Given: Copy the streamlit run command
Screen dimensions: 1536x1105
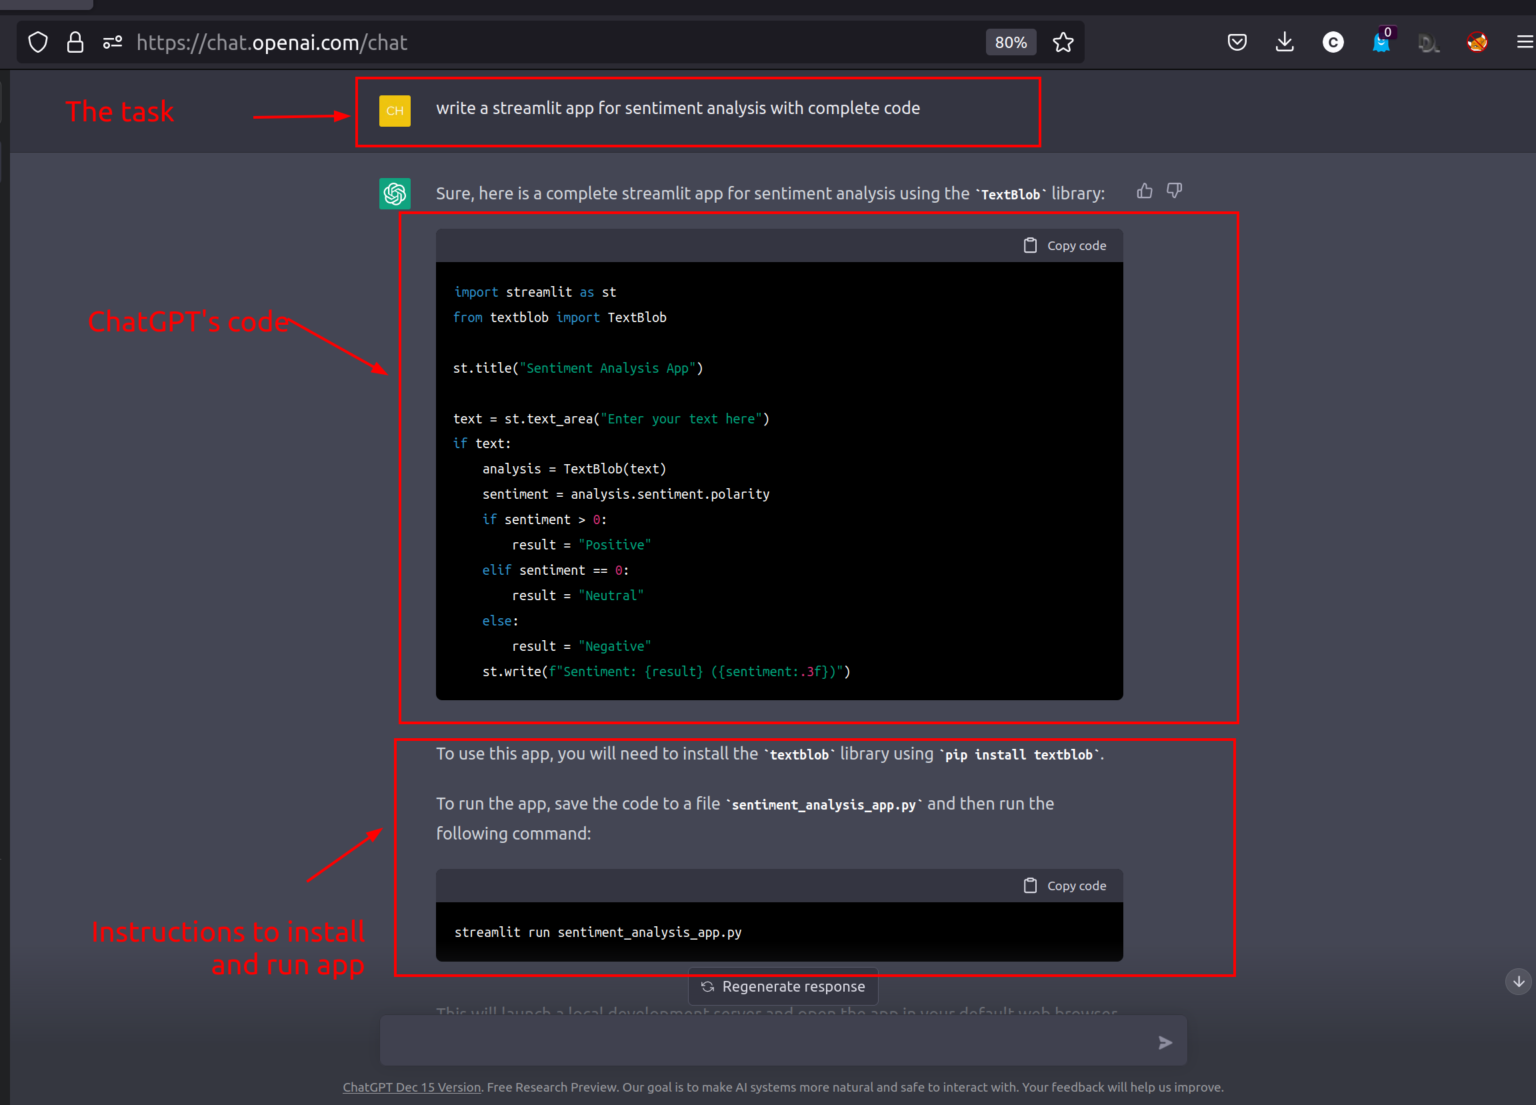Looking at the screenshot, I should tap(1065, 885).
